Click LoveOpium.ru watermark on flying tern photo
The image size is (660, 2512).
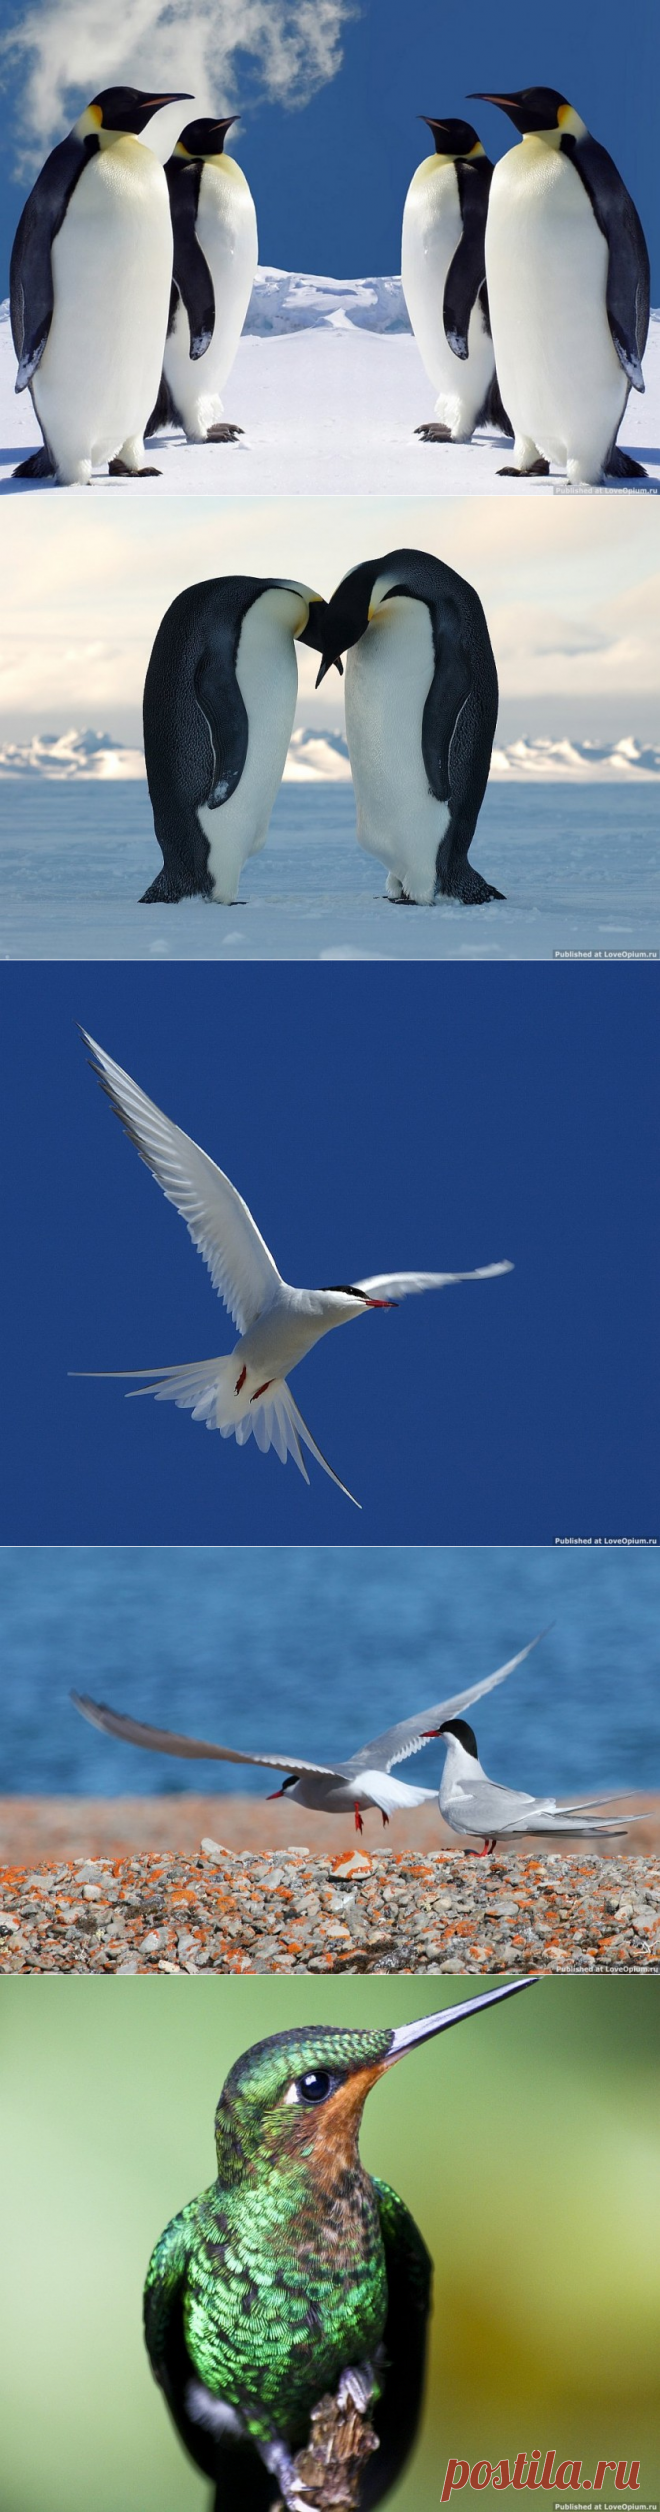coord(605,1541)
